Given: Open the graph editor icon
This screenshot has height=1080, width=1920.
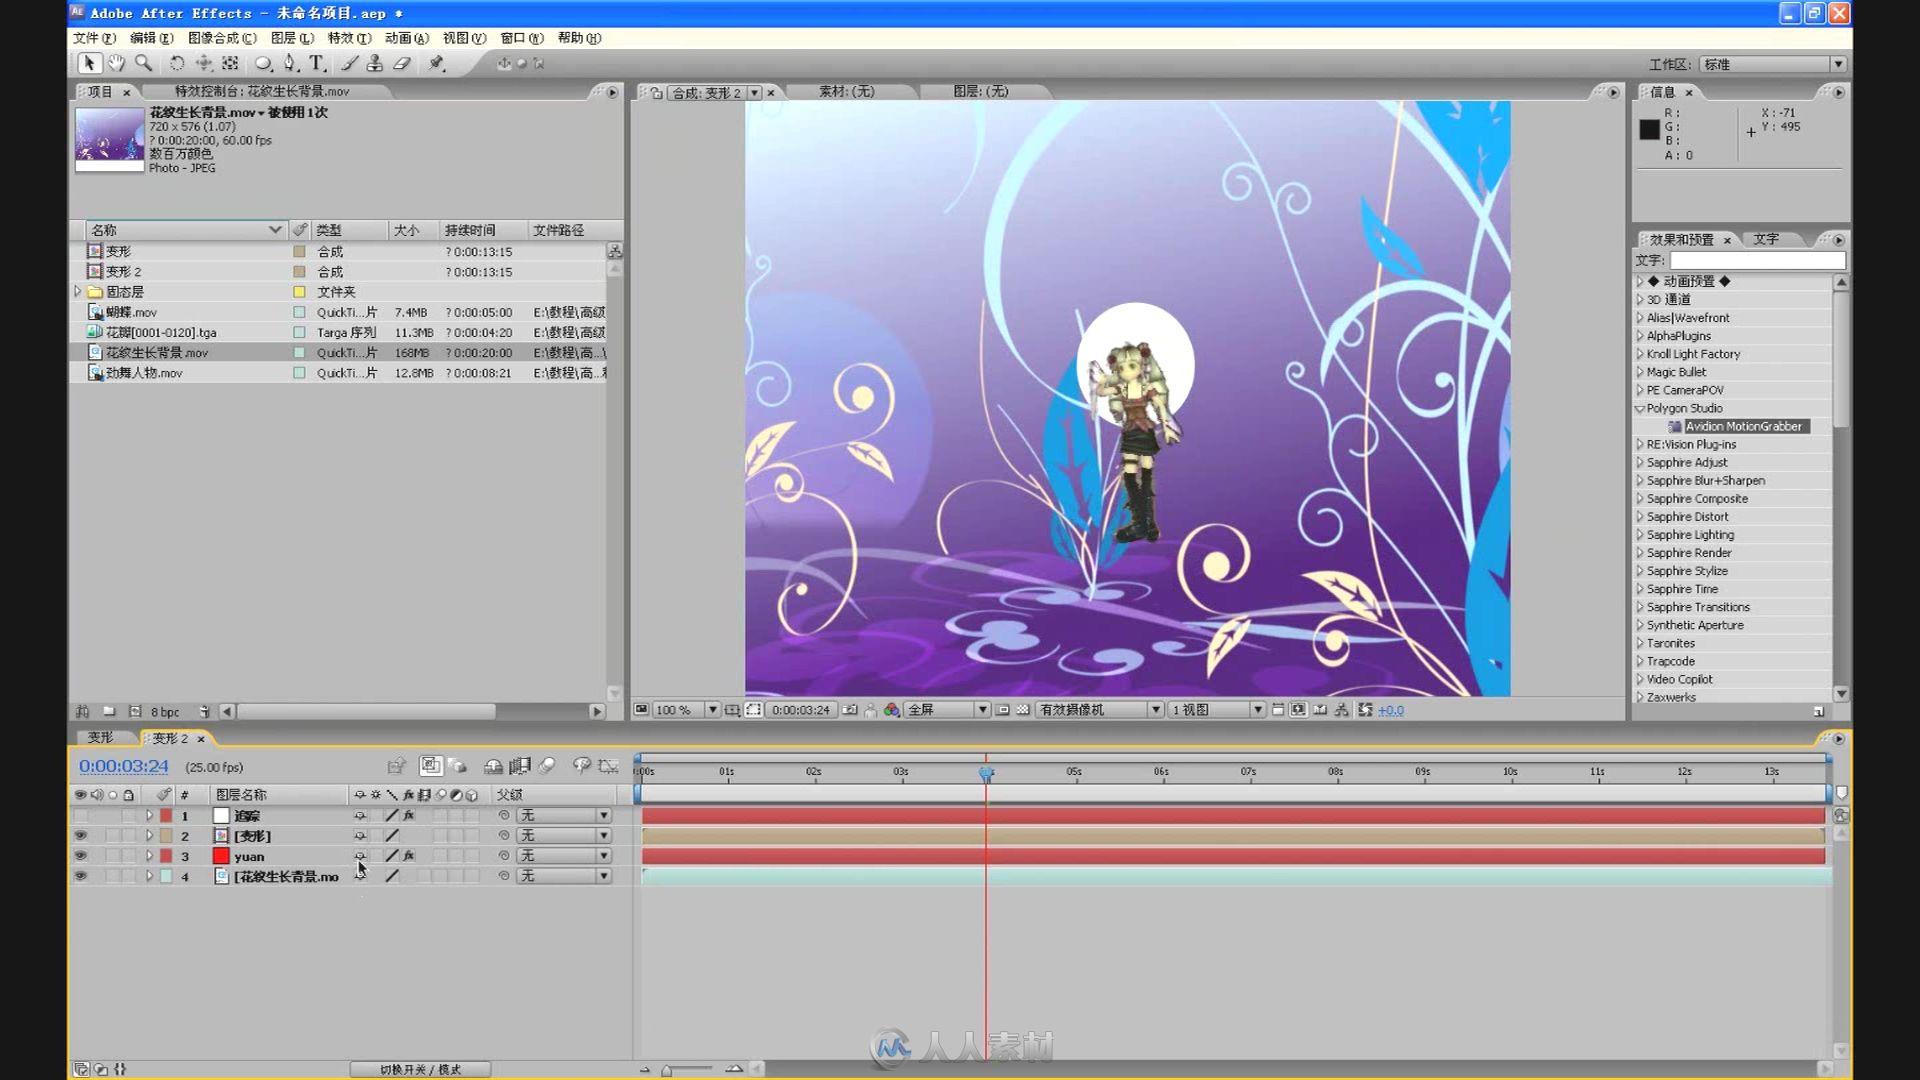Looking at the screenshot, I should pyautogui.click(x=608, y=766).
